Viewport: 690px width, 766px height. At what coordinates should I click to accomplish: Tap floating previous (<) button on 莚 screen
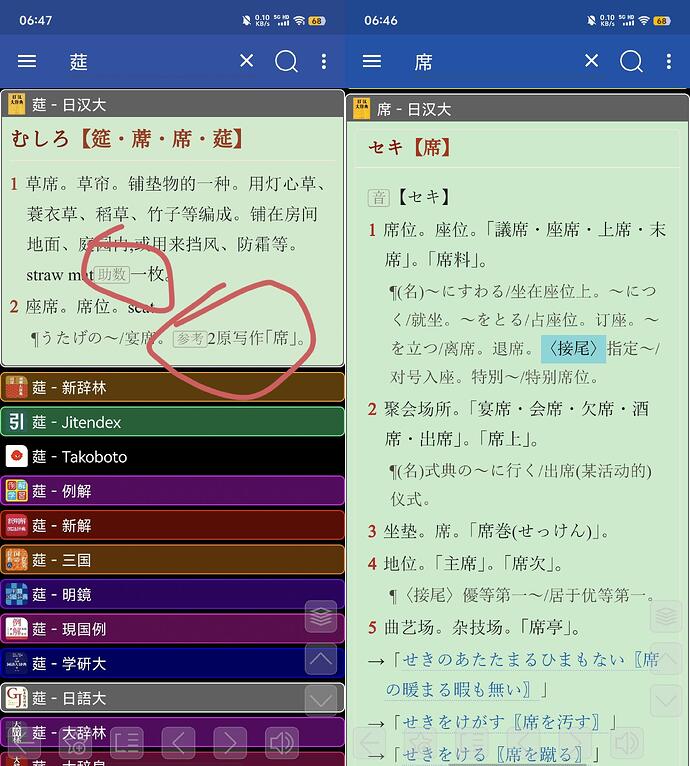tap(178, 743)
